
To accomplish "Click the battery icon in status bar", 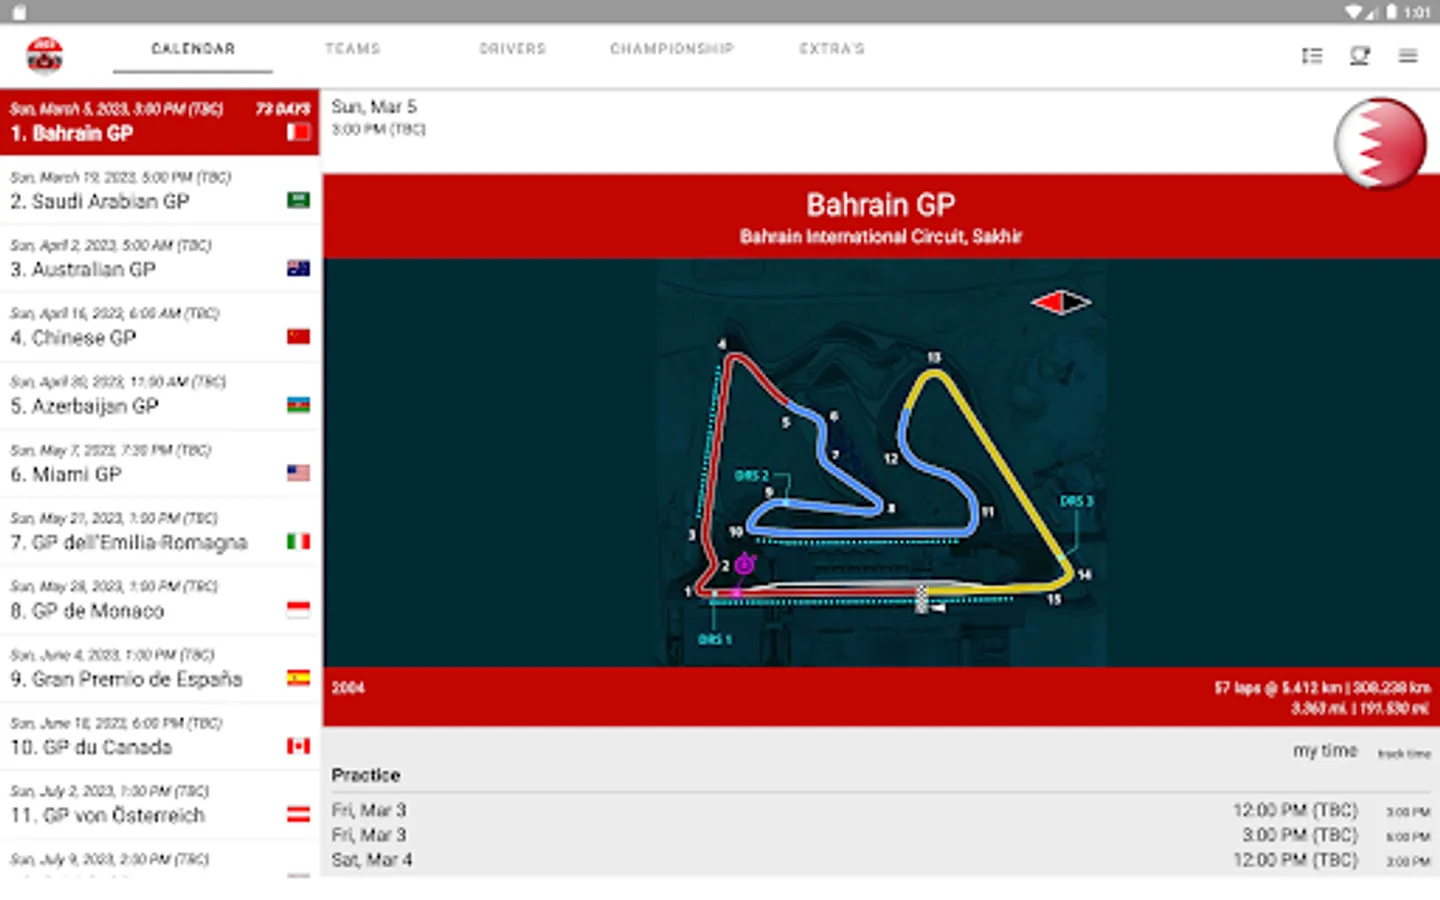I will click(1391, 12).
